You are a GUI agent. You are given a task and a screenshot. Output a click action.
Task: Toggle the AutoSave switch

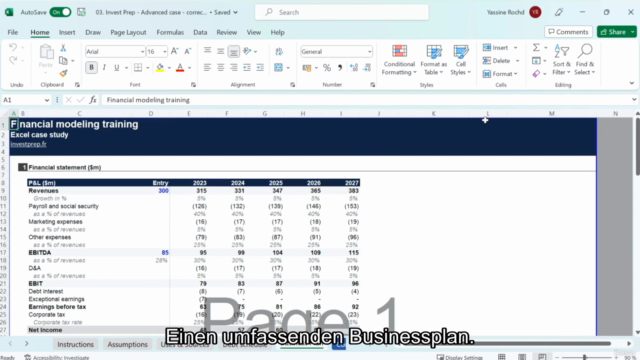pos(60,12)
